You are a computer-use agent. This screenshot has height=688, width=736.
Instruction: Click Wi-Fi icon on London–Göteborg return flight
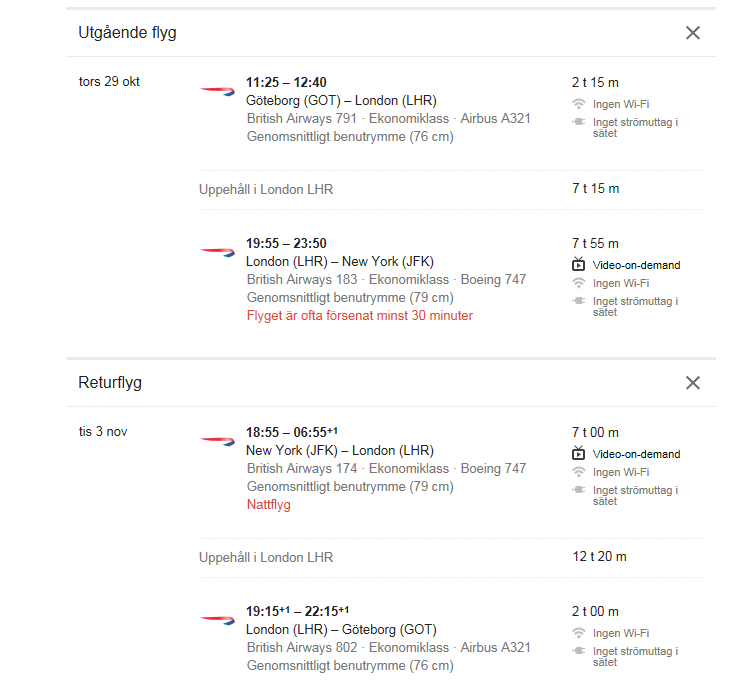pos(579,633)
